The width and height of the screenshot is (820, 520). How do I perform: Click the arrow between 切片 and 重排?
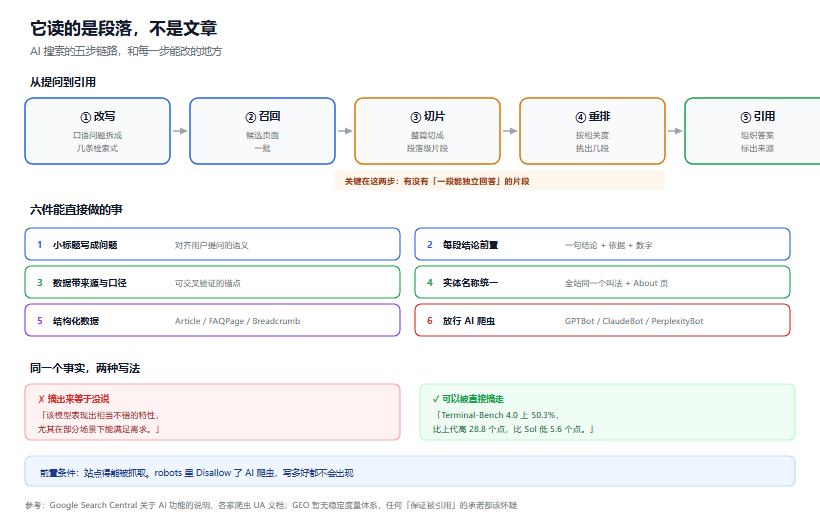pos(510,131)
